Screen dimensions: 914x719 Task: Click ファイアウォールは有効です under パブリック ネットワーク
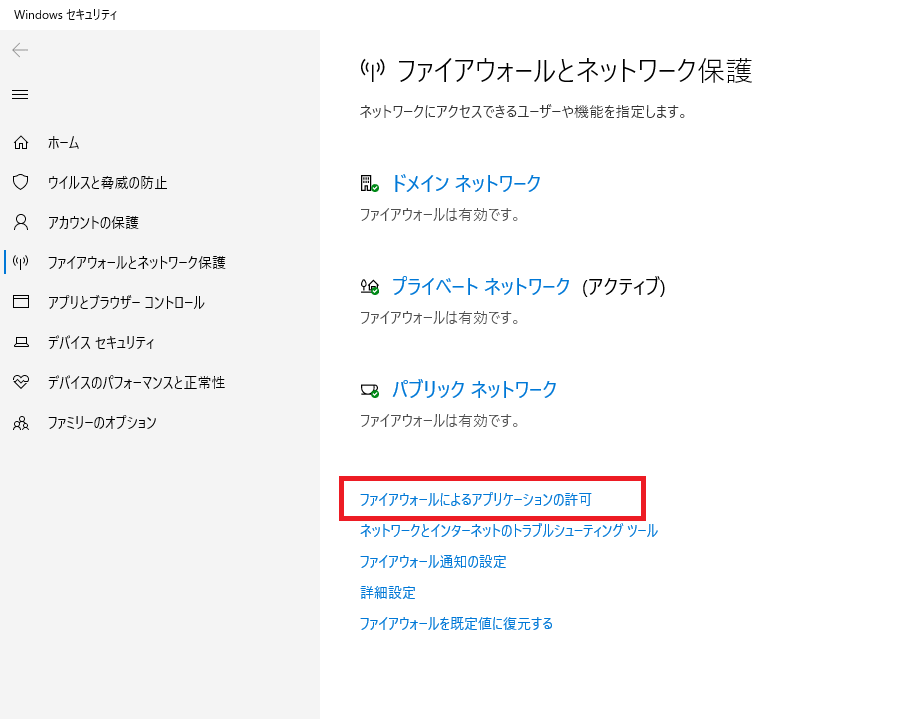click(440, 421)
